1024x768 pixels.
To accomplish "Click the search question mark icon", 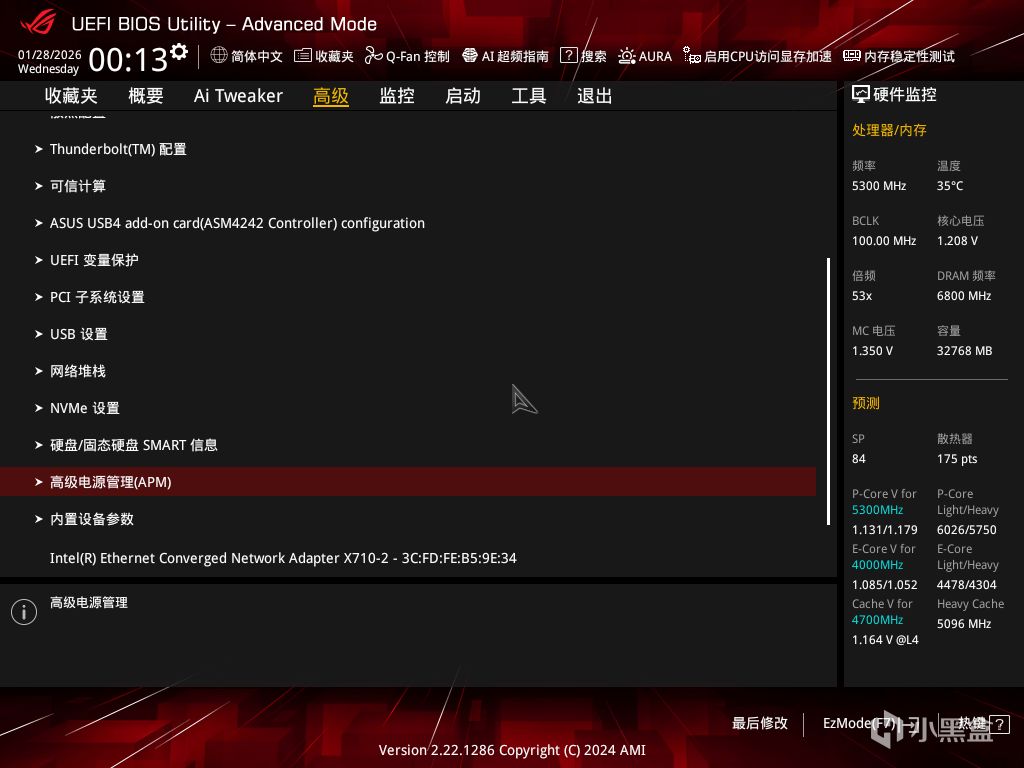I will 569,56.
